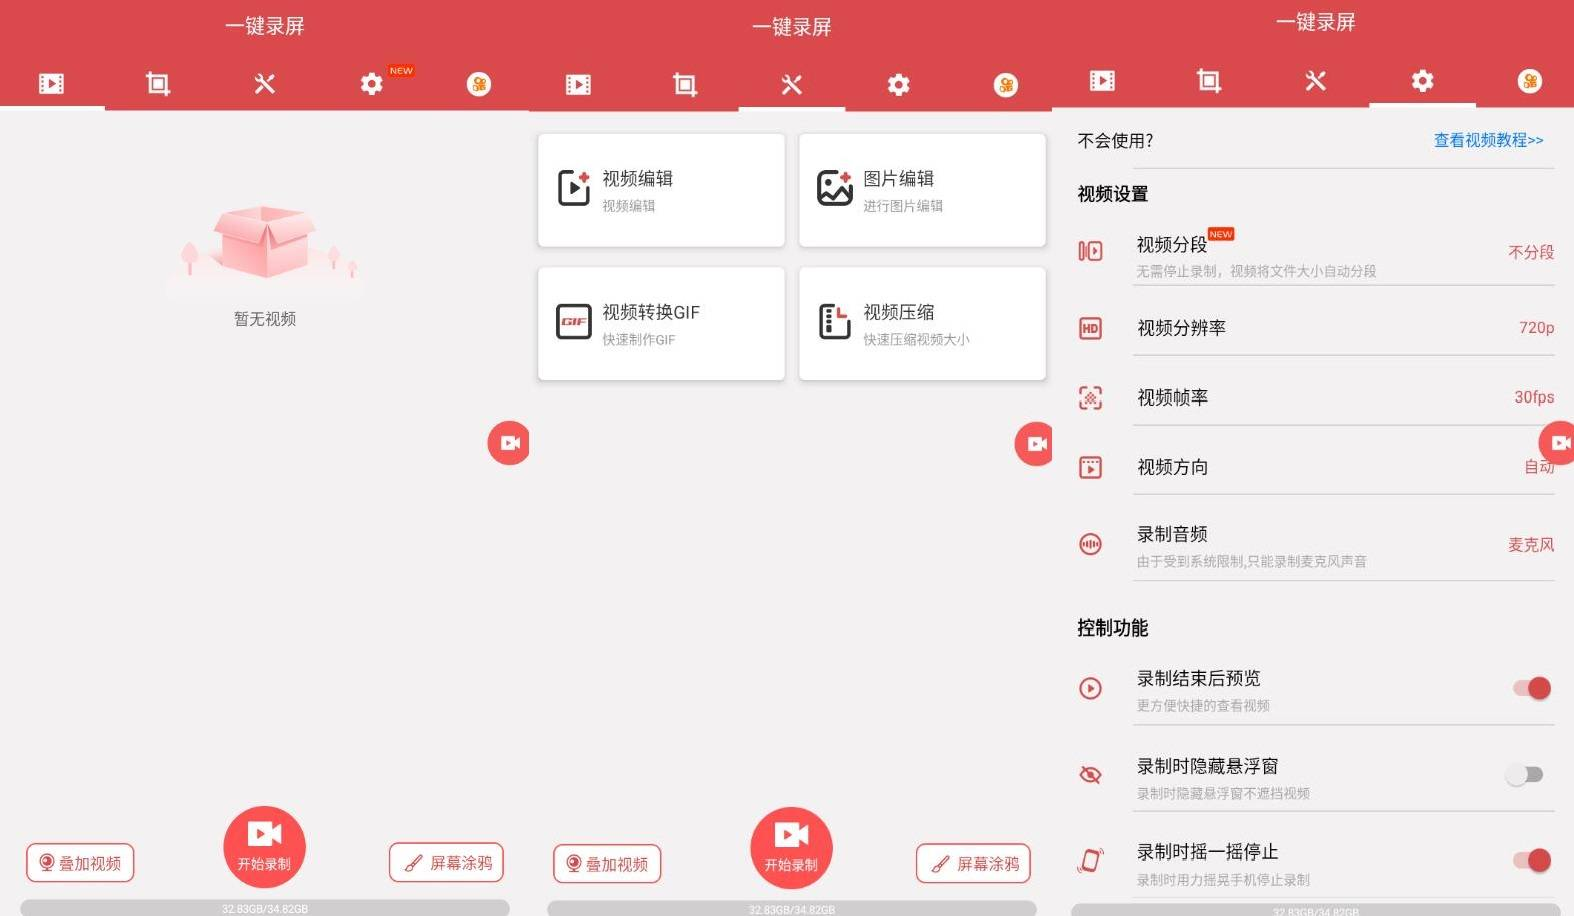
Task: Open the 图片编辑 image editor card
Action: pyautogui.click(x=921, y=190)
